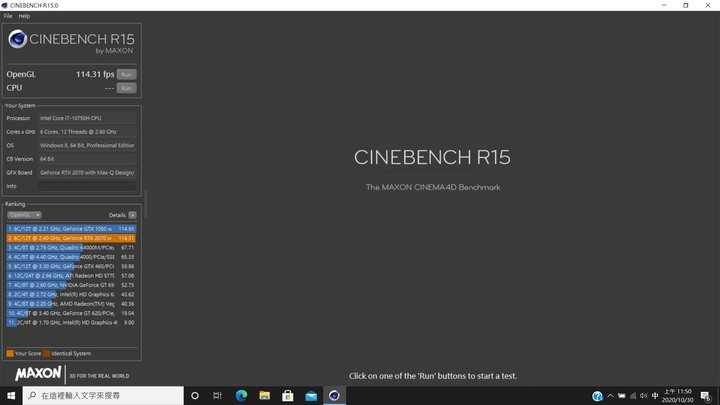Open the network signal tray icon

click(x=633, y=396)
